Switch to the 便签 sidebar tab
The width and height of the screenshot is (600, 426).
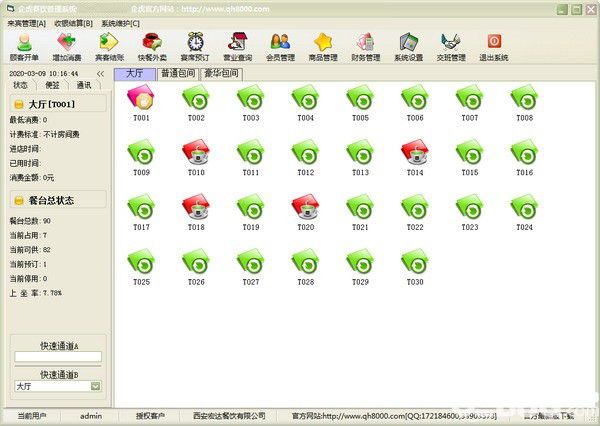click(52, 85)
